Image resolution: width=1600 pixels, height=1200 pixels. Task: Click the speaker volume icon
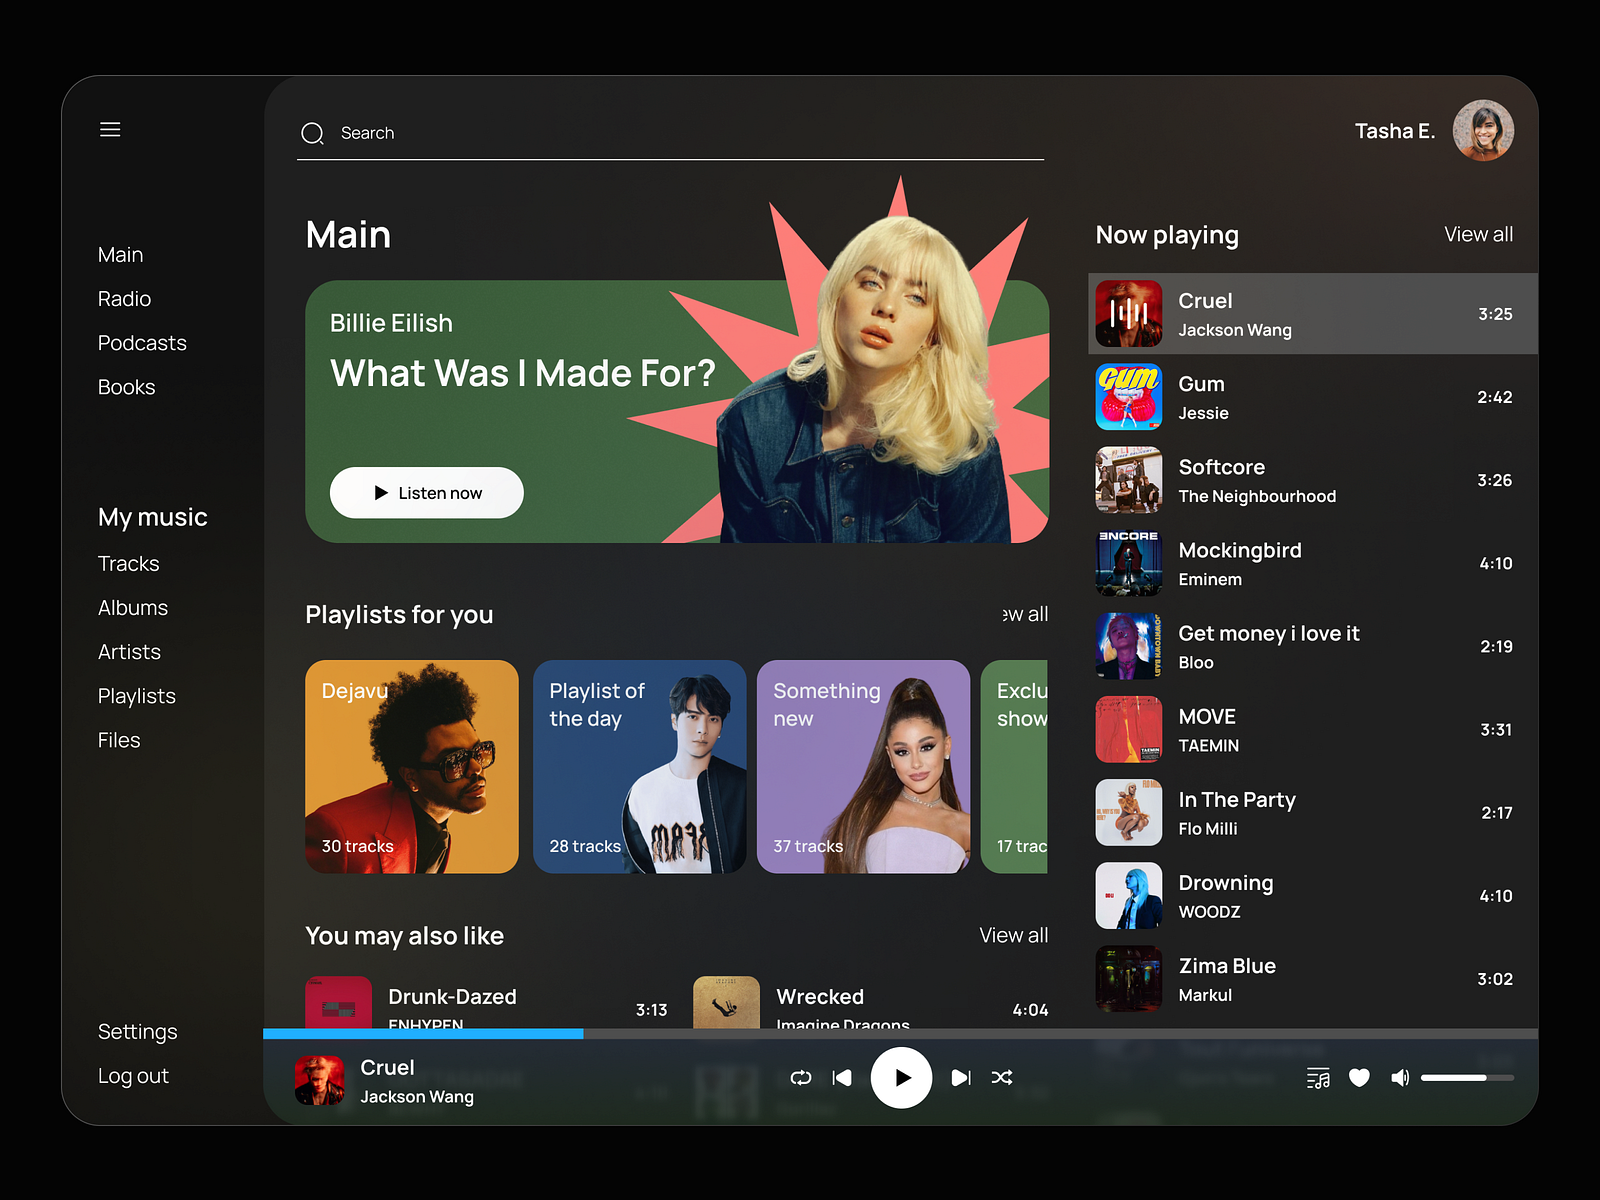(x=1399, y=1077)
